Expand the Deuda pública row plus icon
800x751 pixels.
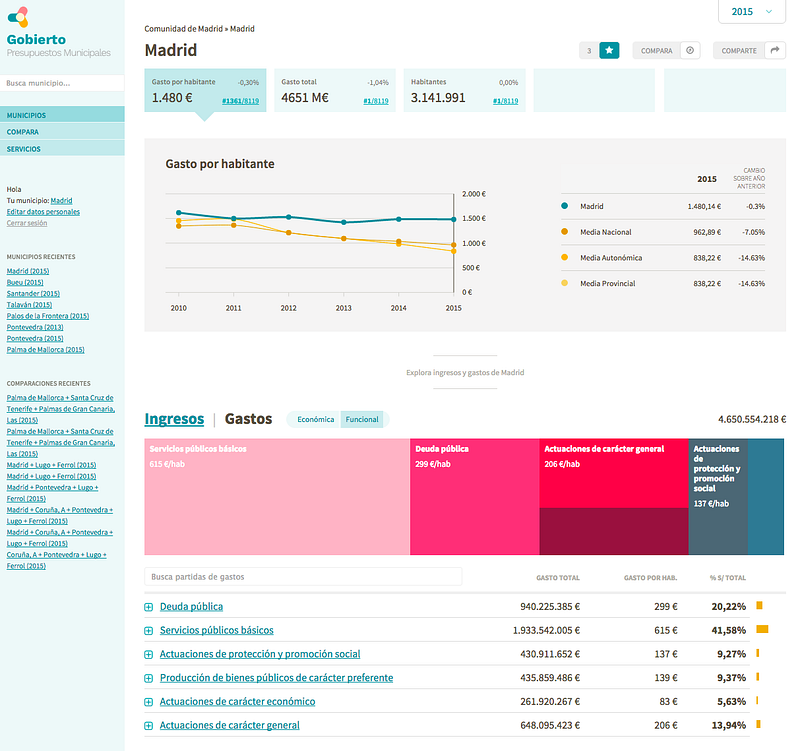click(x=148, y=607)
